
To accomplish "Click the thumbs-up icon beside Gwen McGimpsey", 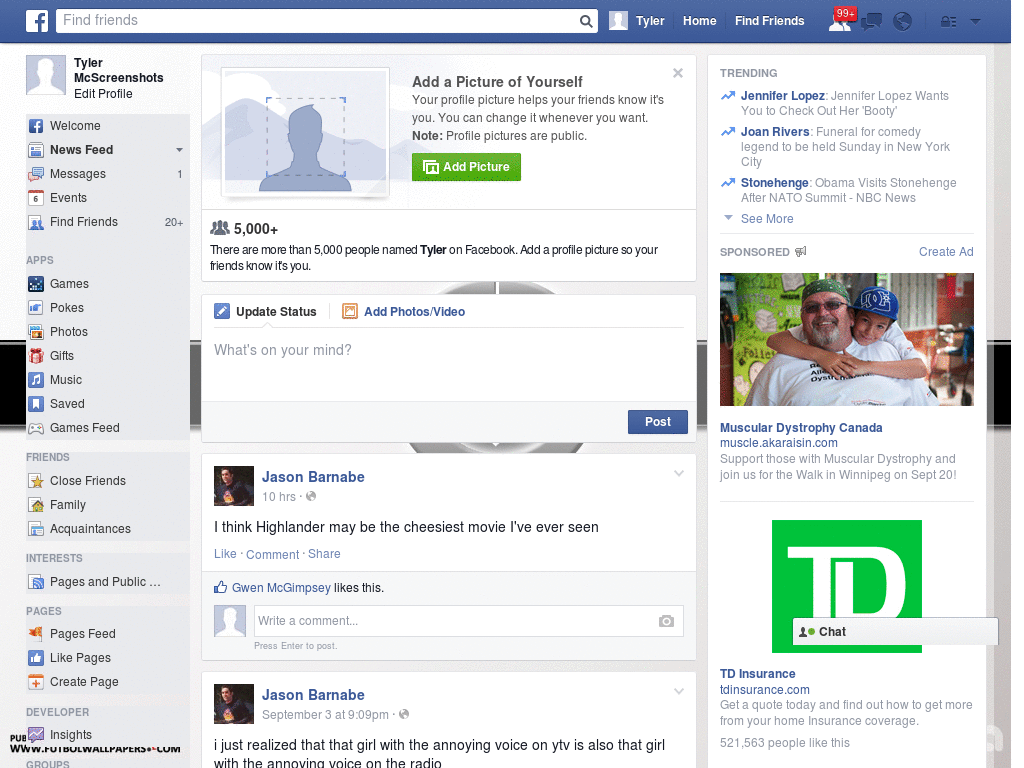I will [x=221, y=587].
